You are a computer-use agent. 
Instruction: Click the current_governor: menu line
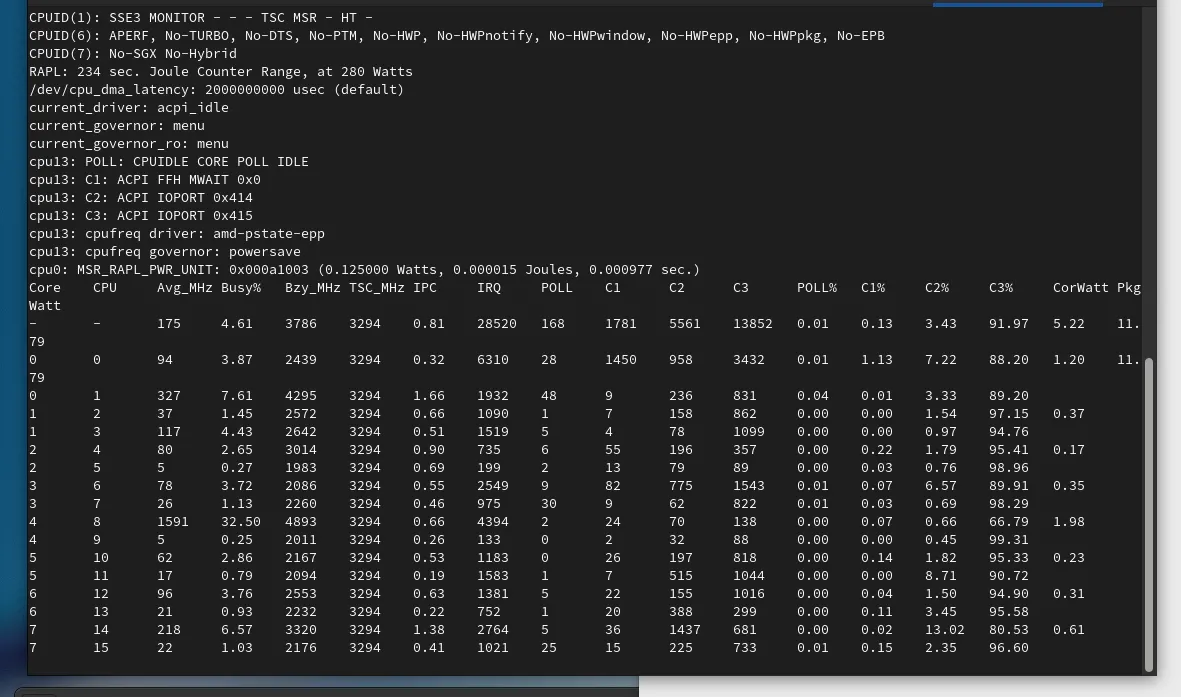(x=116, y=126)
